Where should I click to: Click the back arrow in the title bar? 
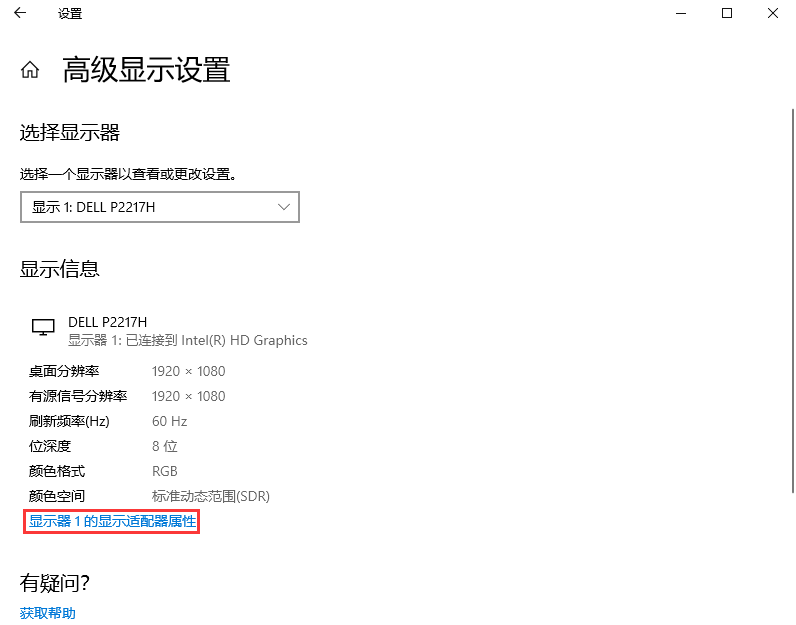(x=20, y=13)
